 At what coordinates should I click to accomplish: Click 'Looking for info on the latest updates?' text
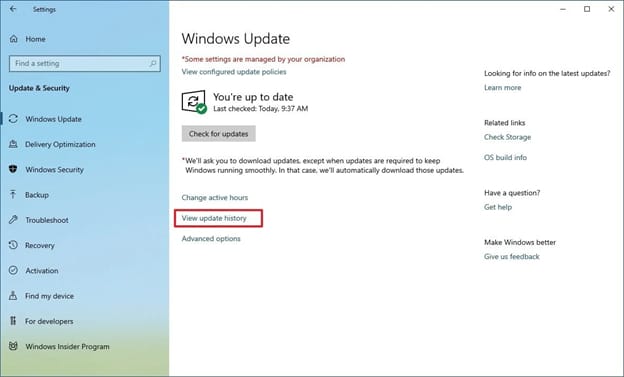[547, 73]
